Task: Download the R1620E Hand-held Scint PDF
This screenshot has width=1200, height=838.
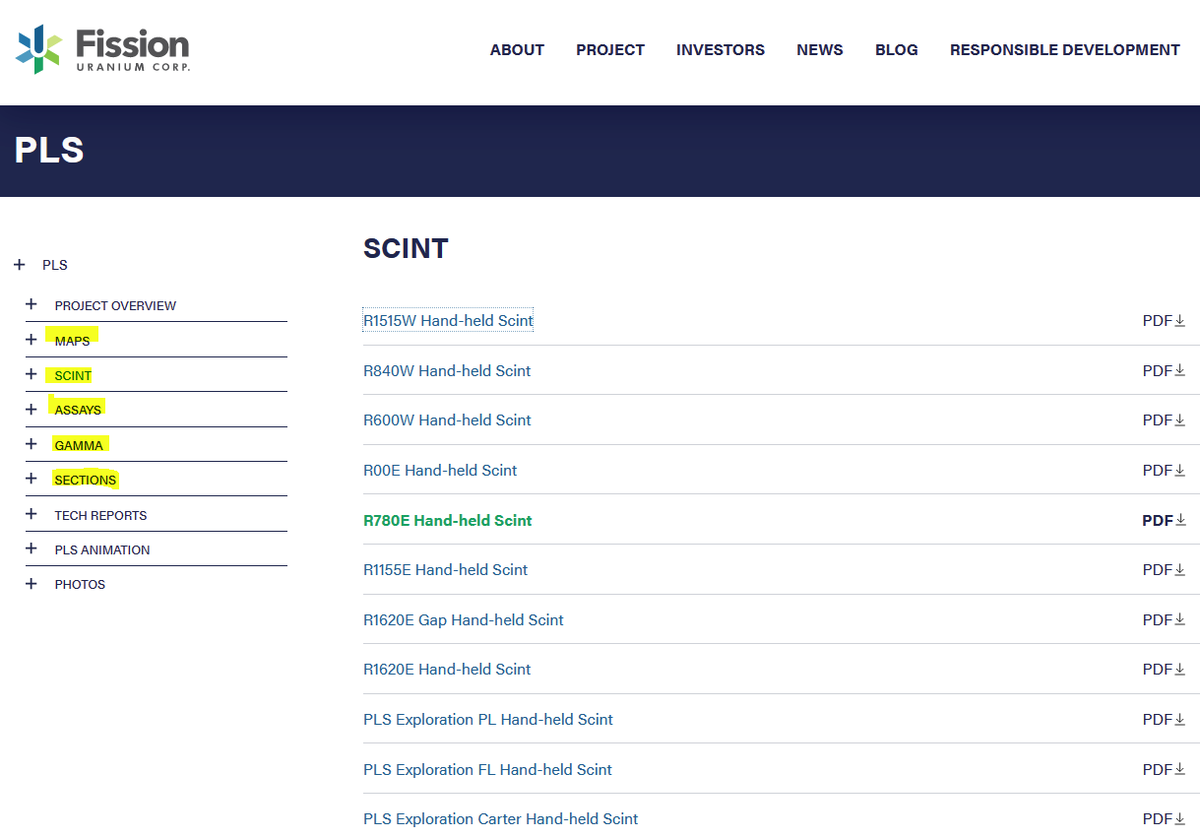Action: pos(1164,669)
